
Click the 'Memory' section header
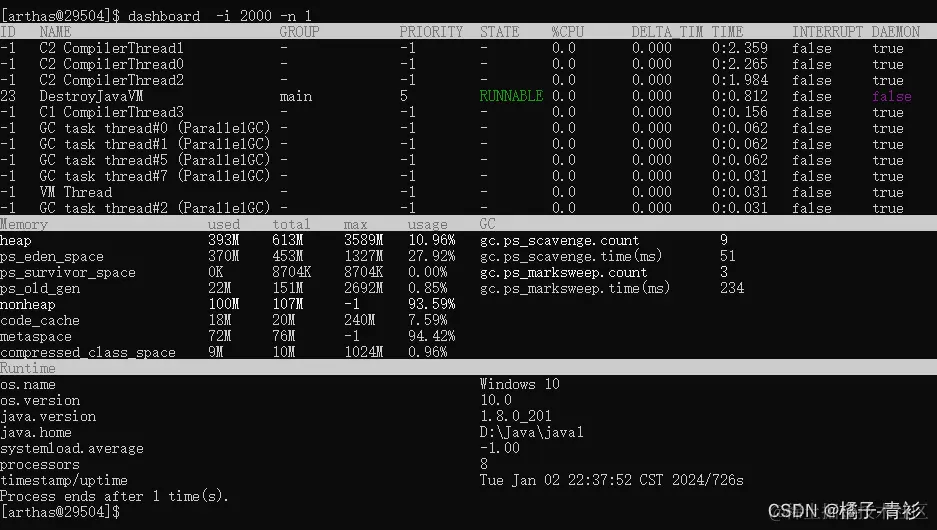24,224
